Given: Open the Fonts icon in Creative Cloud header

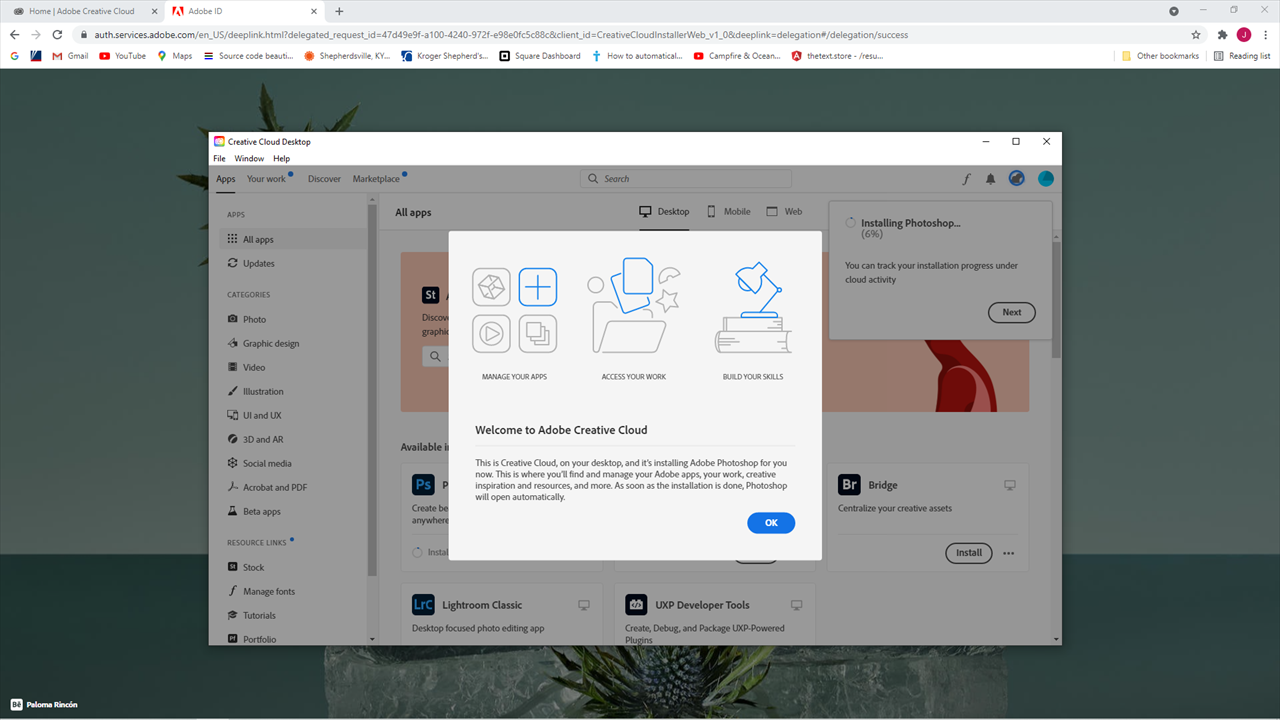Looking at the screenshot, I should click(966, 179).
